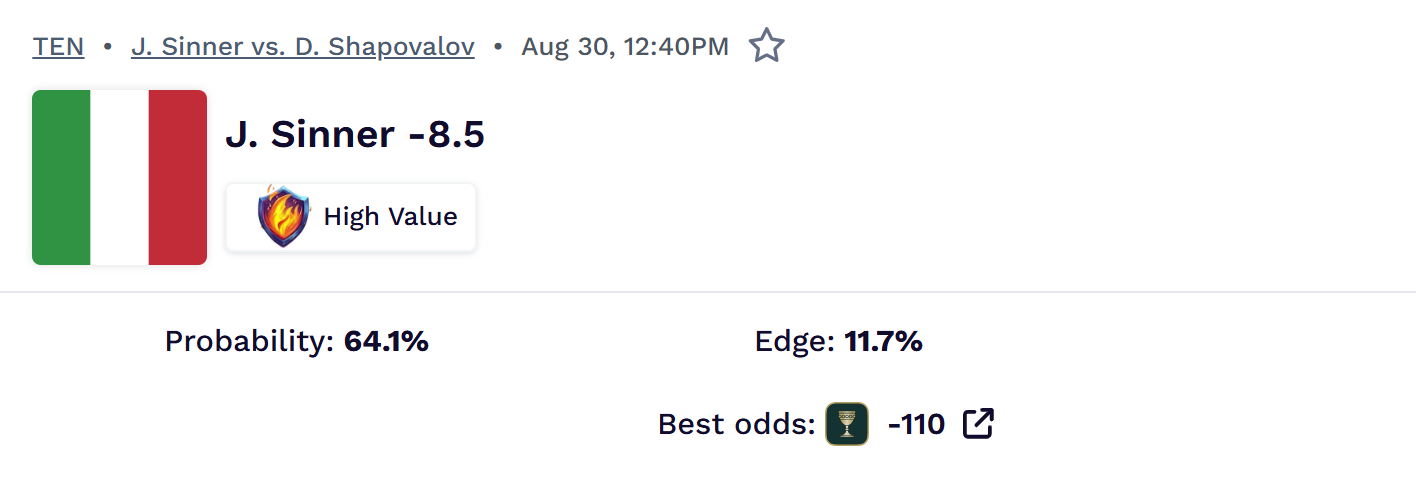
Task: Click the High Value badge text
Action: [390, 217]
